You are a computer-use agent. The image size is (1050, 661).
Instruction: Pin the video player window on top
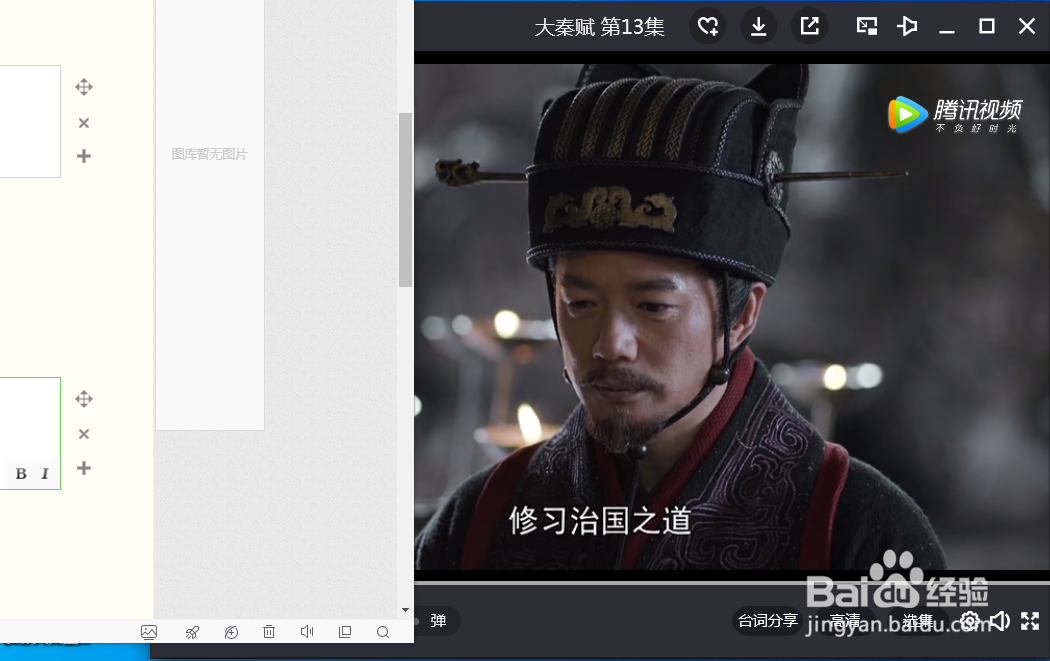907,26
